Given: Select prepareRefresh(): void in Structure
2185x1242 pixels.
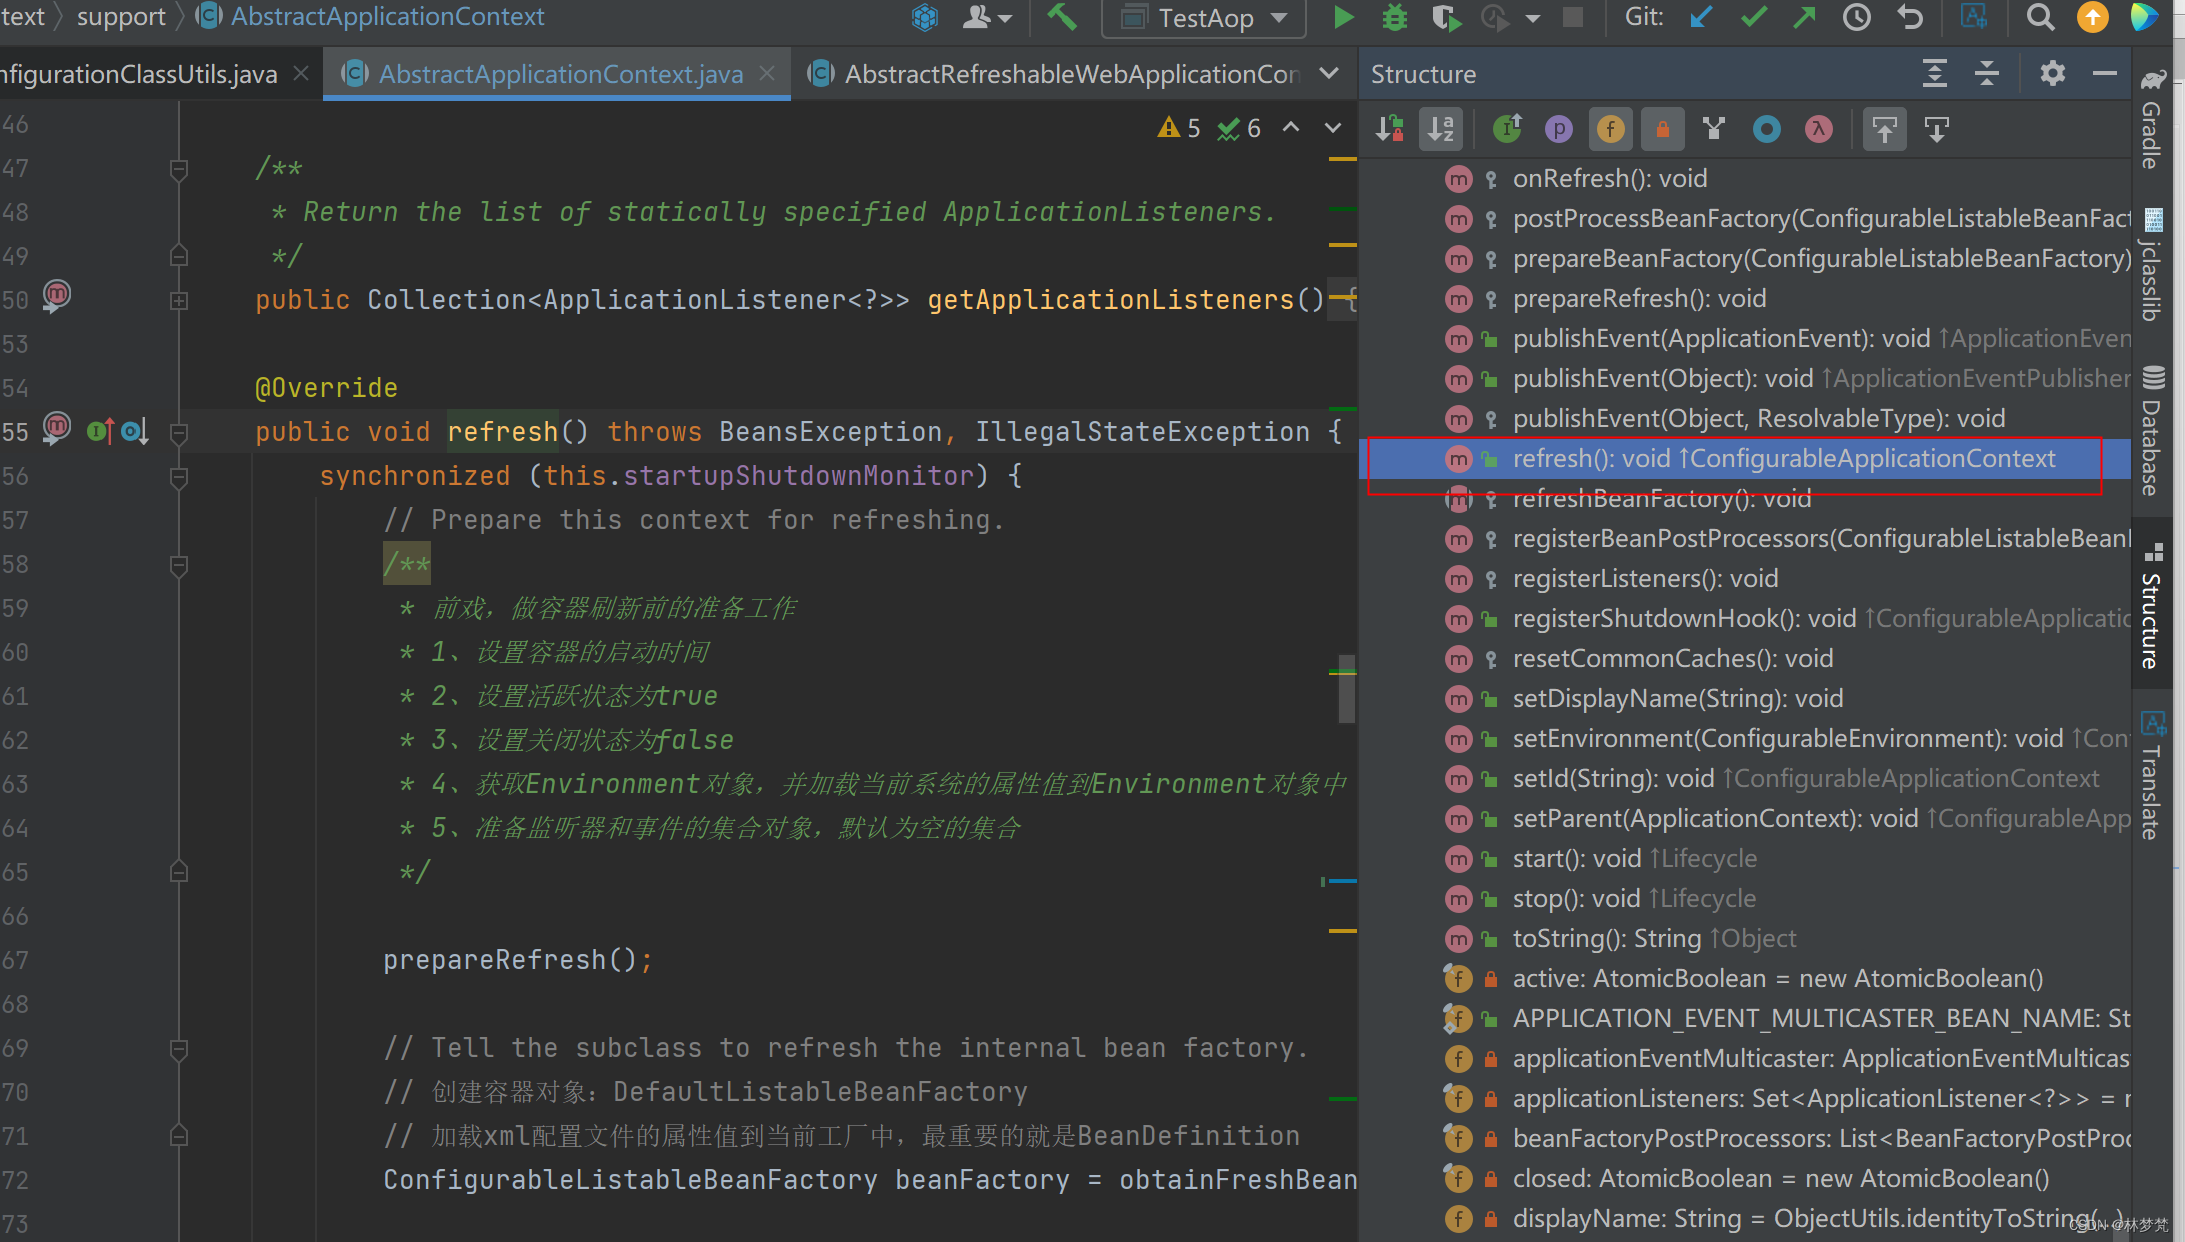Looking at the screenshot, I should [x=1639, y=299].
